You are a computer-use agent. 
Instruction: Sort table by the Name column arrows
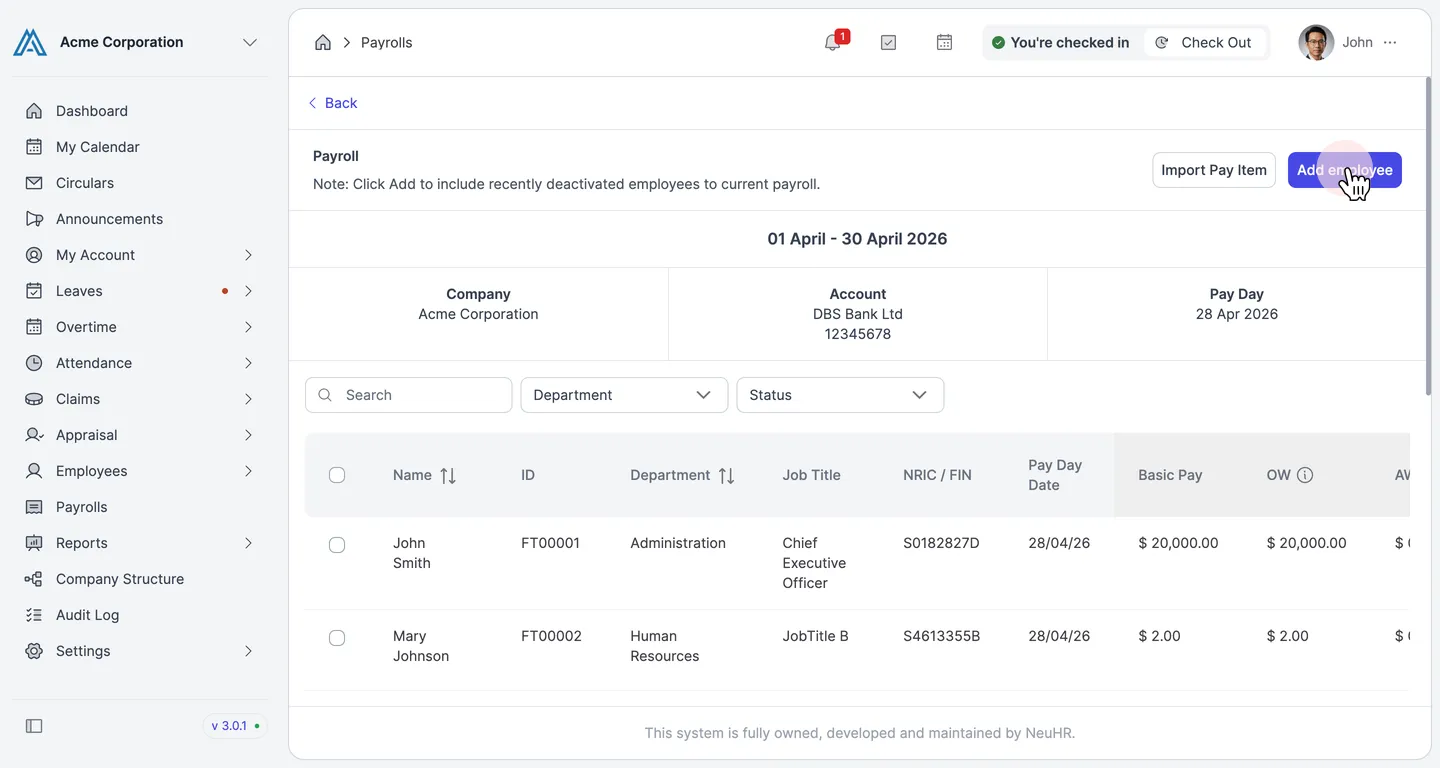point(448,476)
